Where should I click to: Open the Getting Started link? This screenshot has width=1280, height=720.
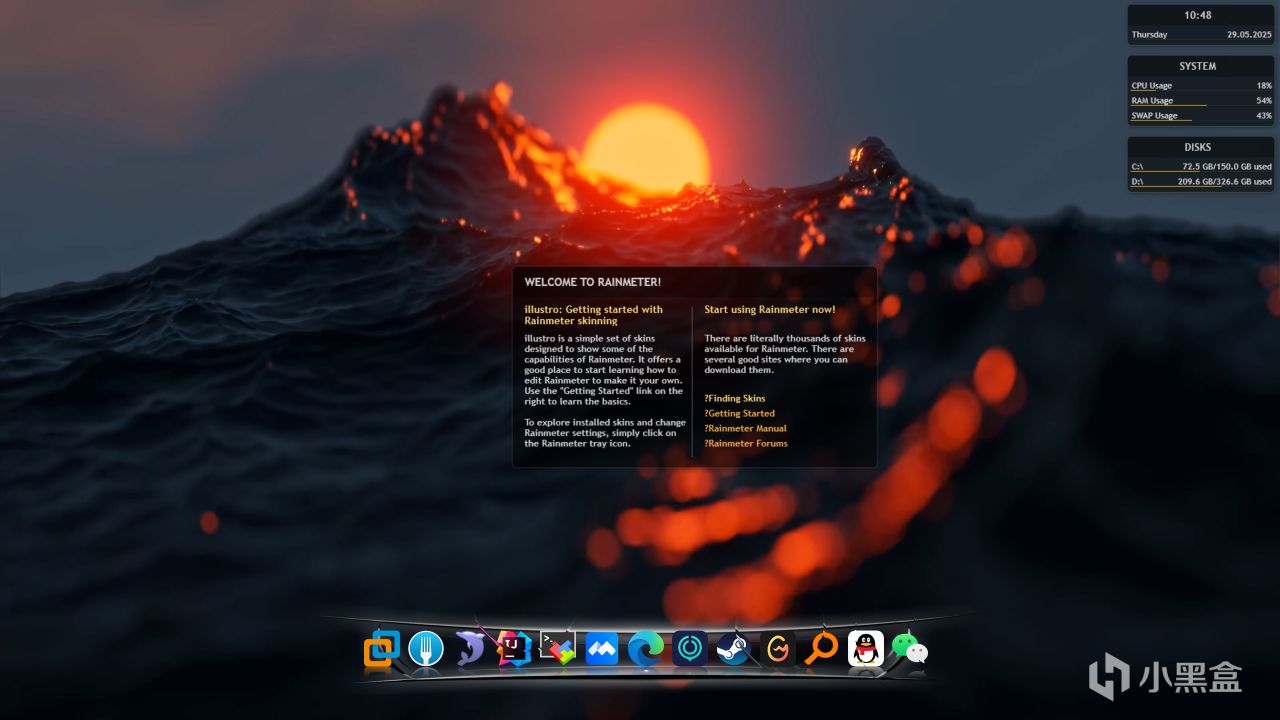click(741, 413)
